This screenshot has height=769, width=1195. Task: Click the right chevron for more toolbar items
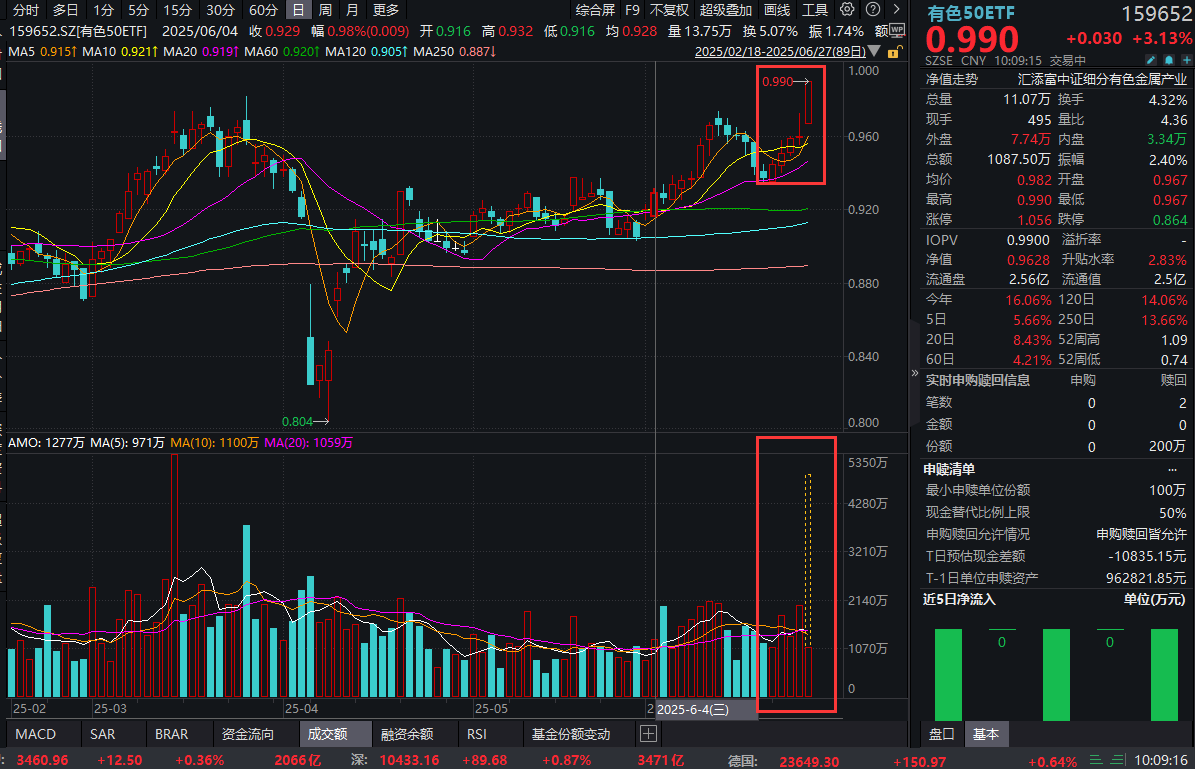pos(898,9)
